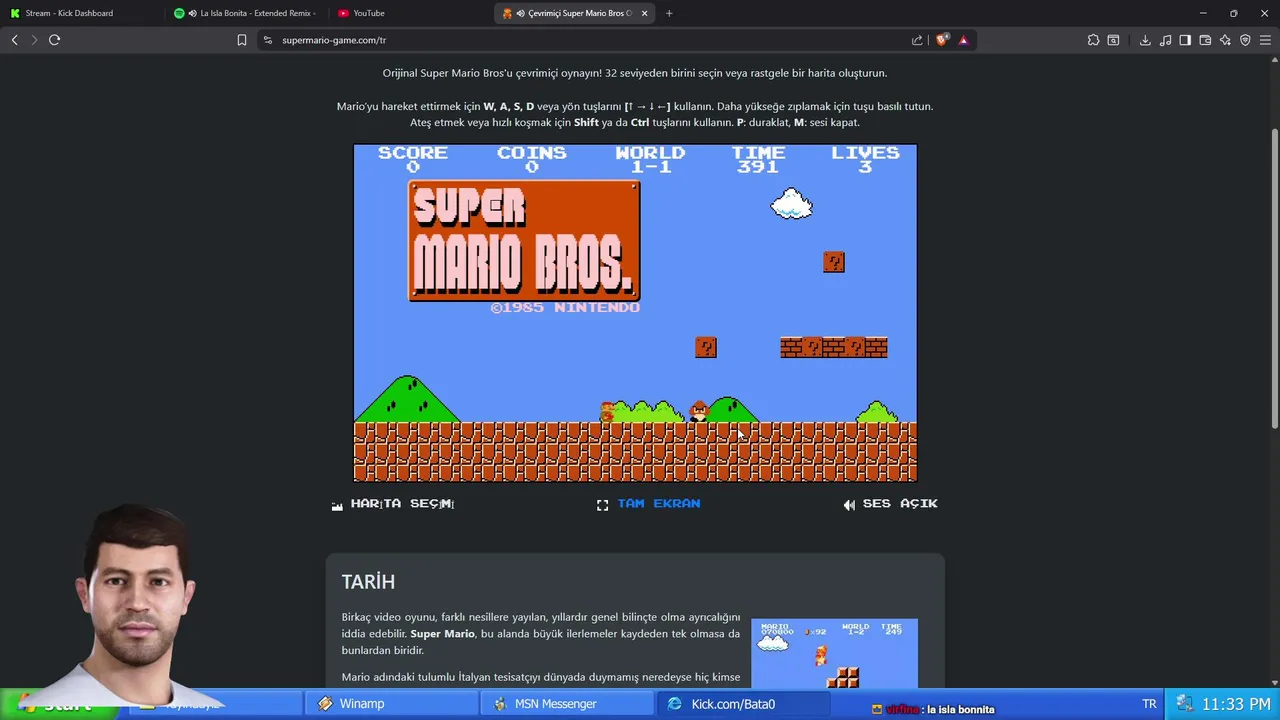The image size is (1280, 720).
Task: Click the SCORE label in game
Action: coord(413,153)
